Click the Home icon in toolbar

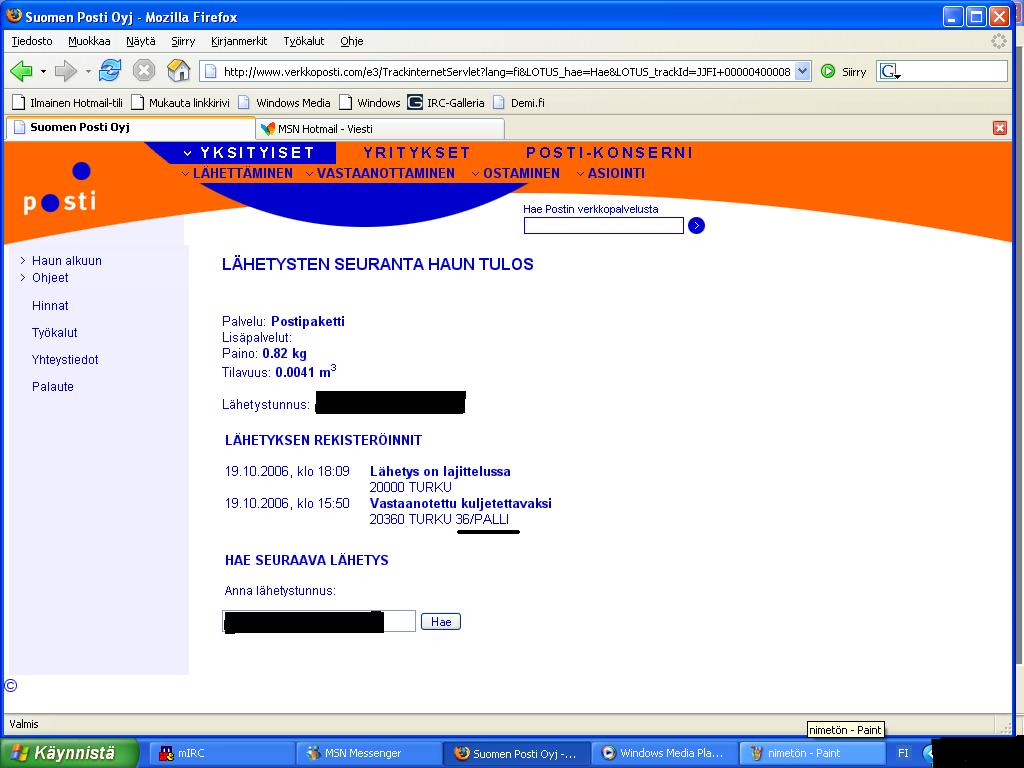(179, 71)
